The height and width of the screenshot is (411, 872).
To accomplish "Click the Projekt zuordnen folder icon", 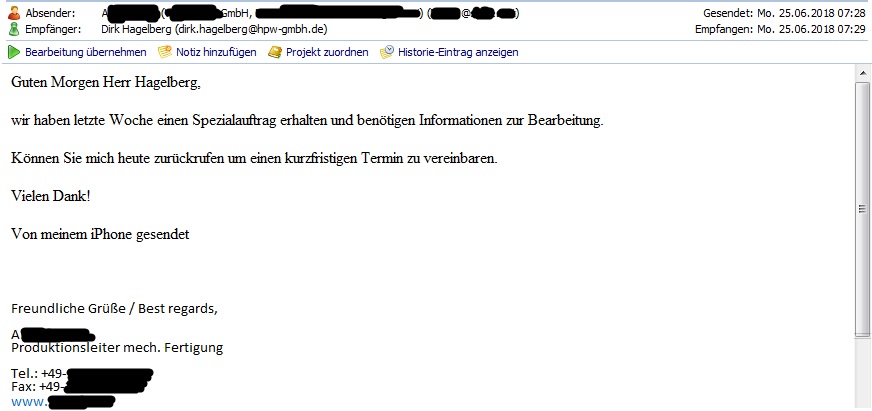I will pyautogui.click(x=275, y=52).
